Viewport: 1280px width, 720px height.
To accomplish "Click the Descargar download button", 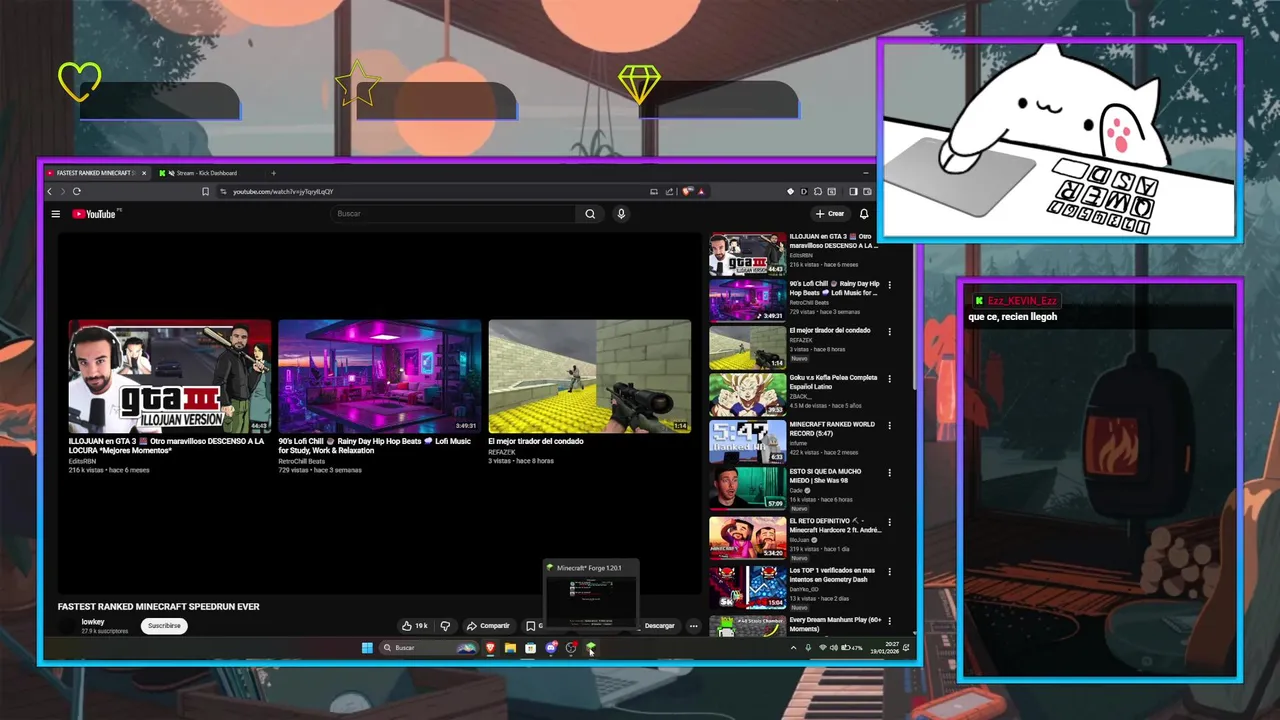I will pos(659,626).
